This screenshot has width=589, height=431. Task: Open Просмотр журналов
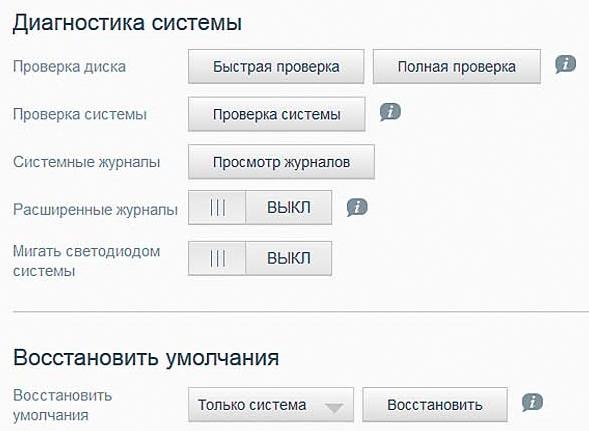click(x=281, y=162)
